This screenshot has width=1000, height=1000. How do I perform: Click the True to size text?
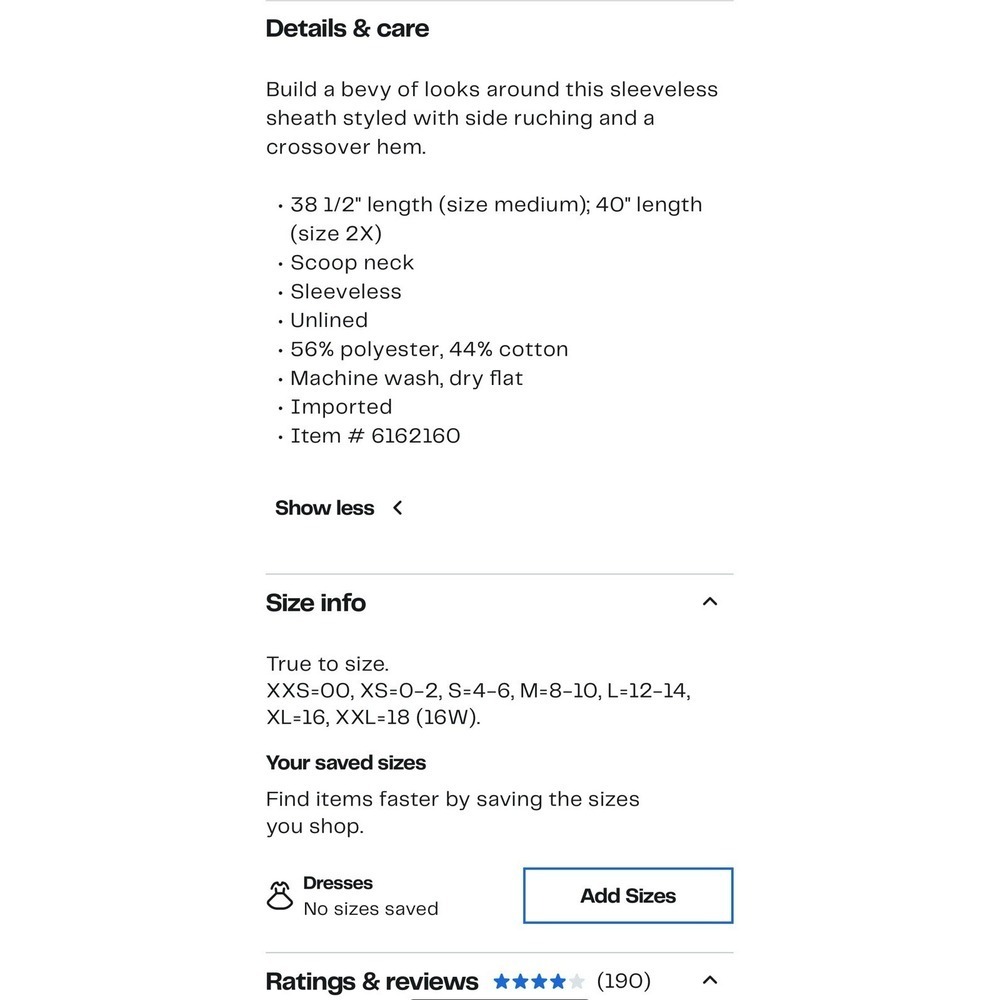tap(327, 664)
